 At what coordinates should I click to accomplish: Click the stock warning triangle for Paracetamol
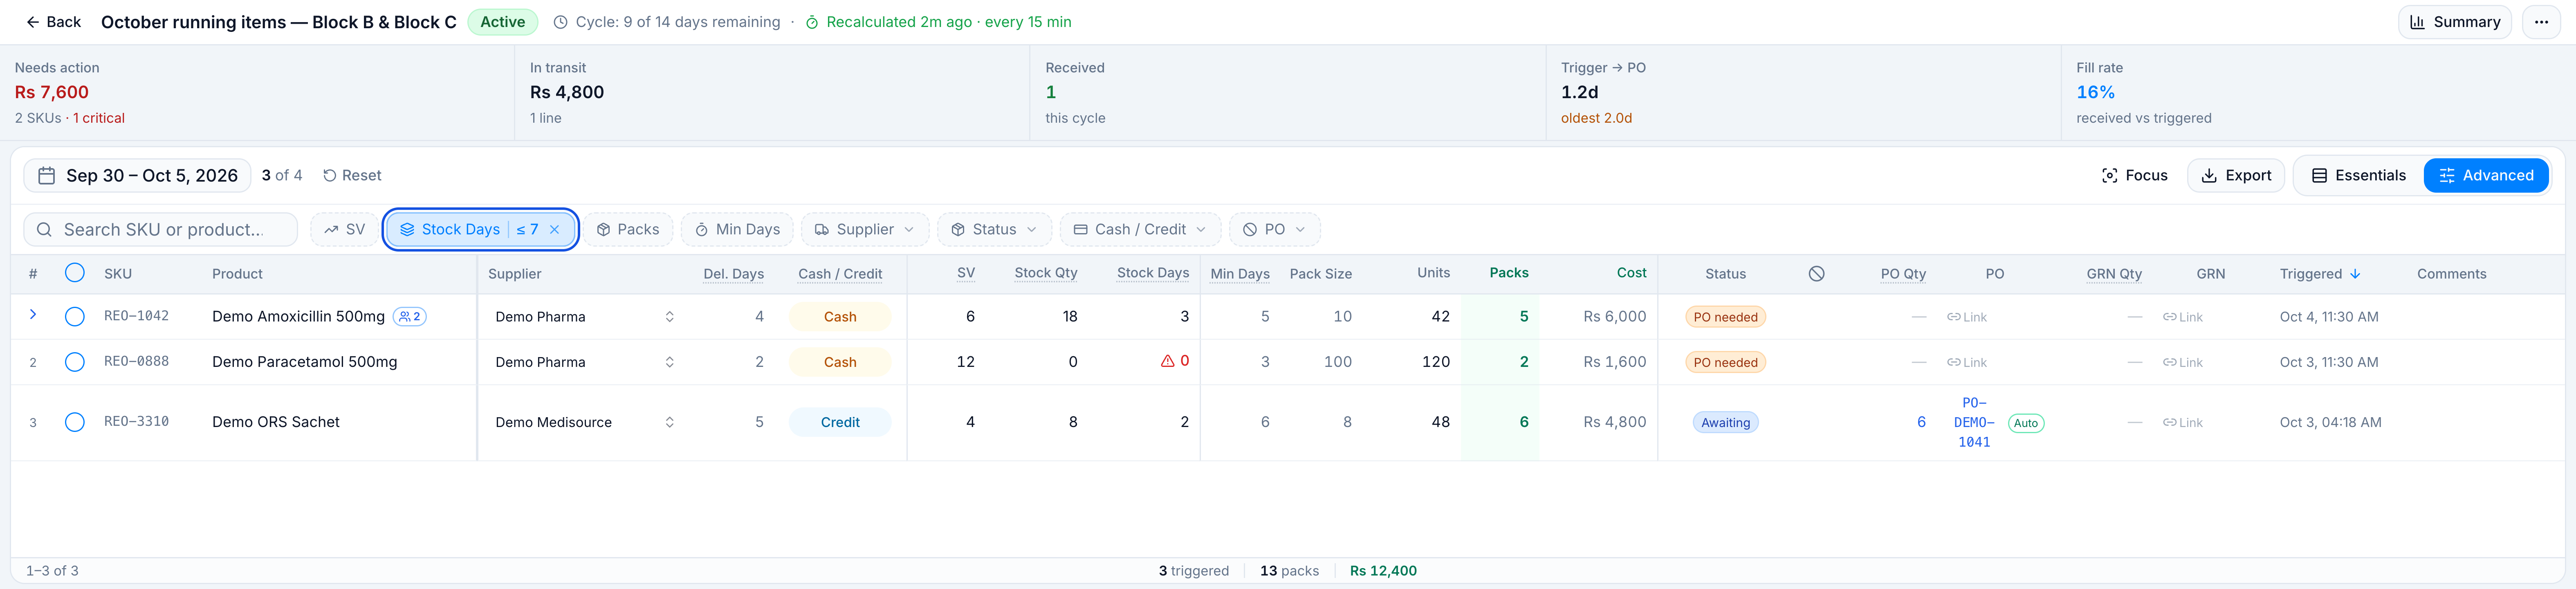coord(1167,361)
